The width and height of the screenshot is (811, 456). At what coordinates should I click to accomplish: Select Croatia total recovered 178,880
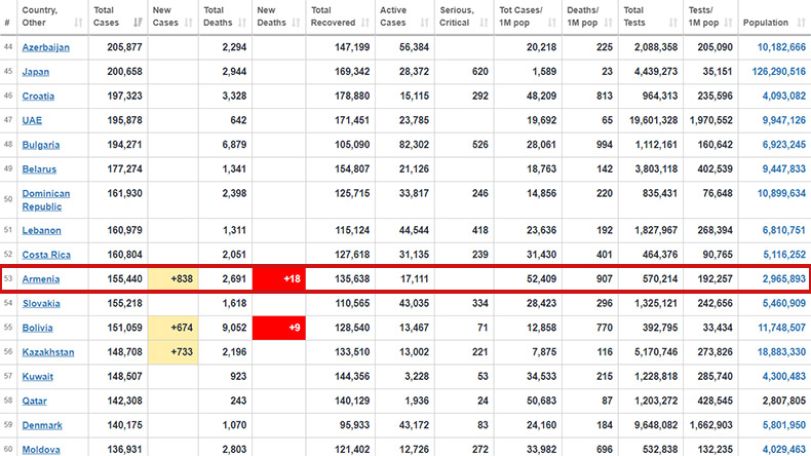(x=352, y=96)
